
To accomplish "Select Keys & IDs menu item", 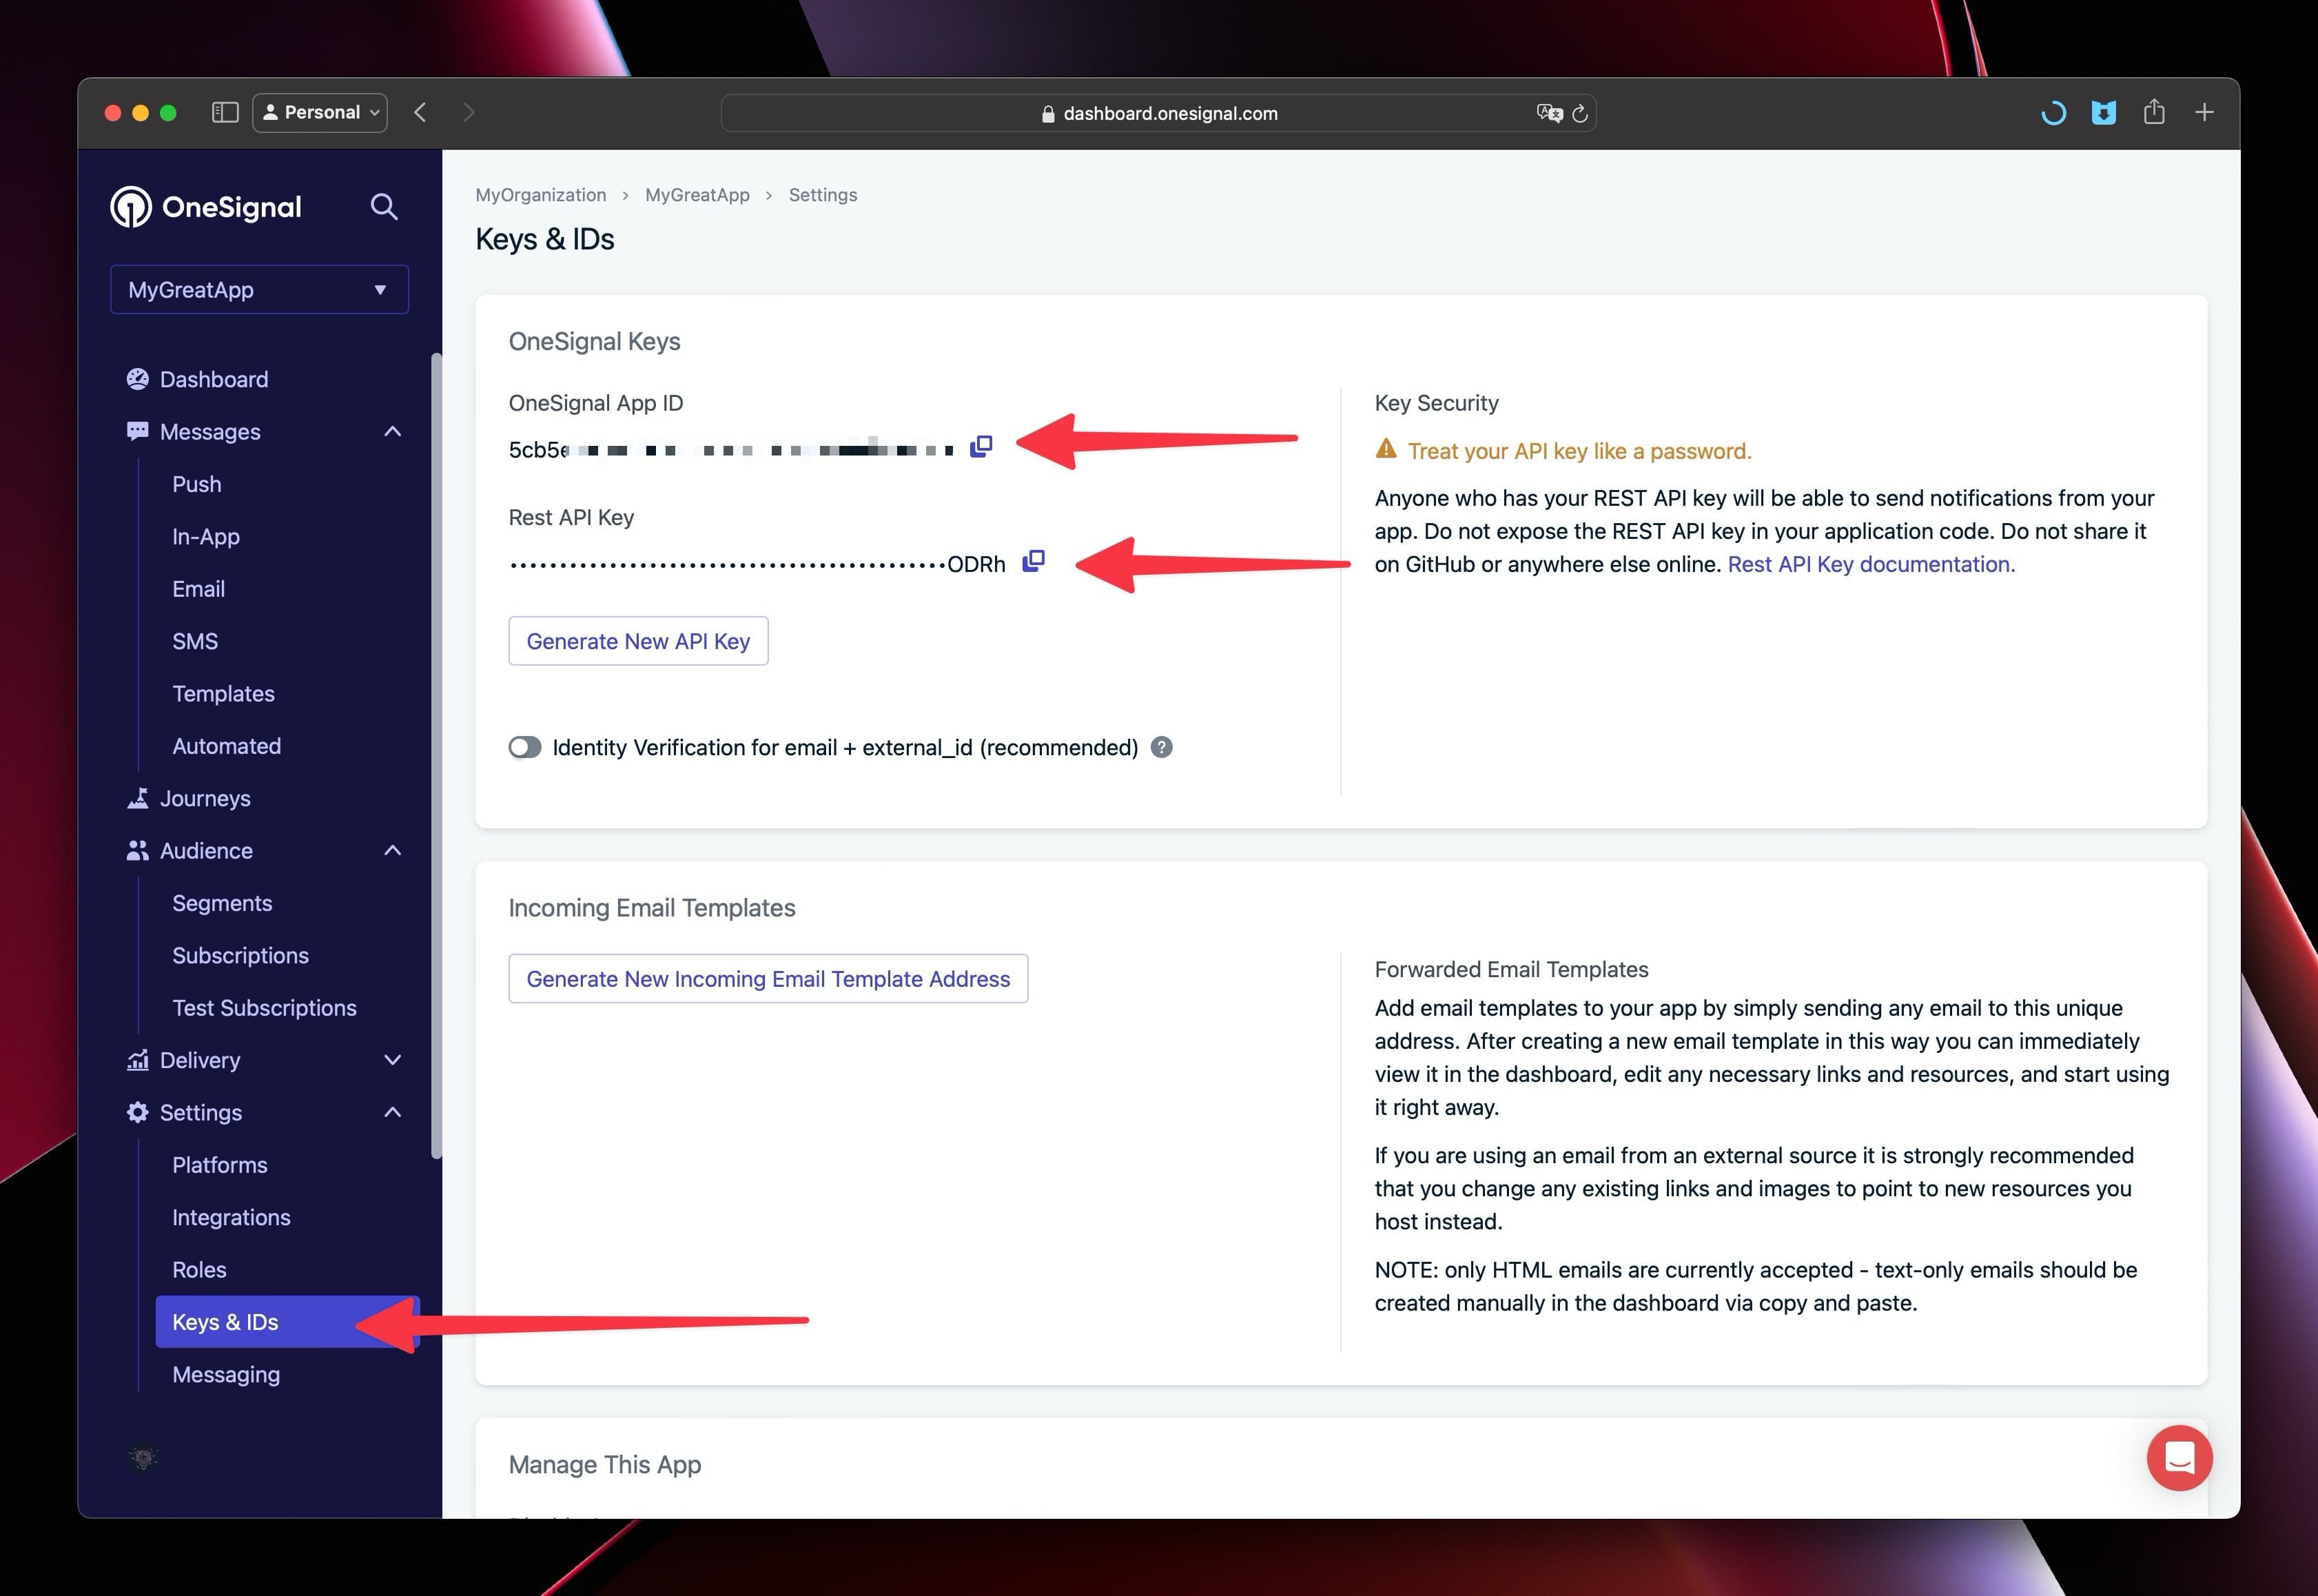I will click(225, 1321).
